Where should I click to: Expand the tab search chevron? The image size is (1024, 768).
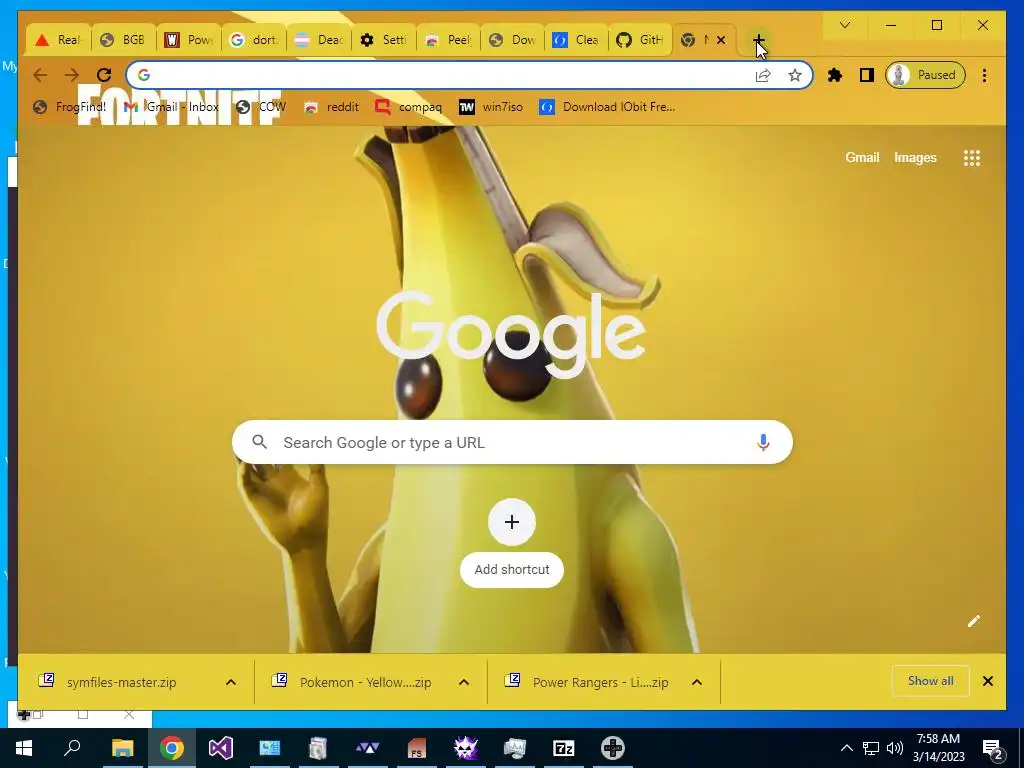[844, 25]
